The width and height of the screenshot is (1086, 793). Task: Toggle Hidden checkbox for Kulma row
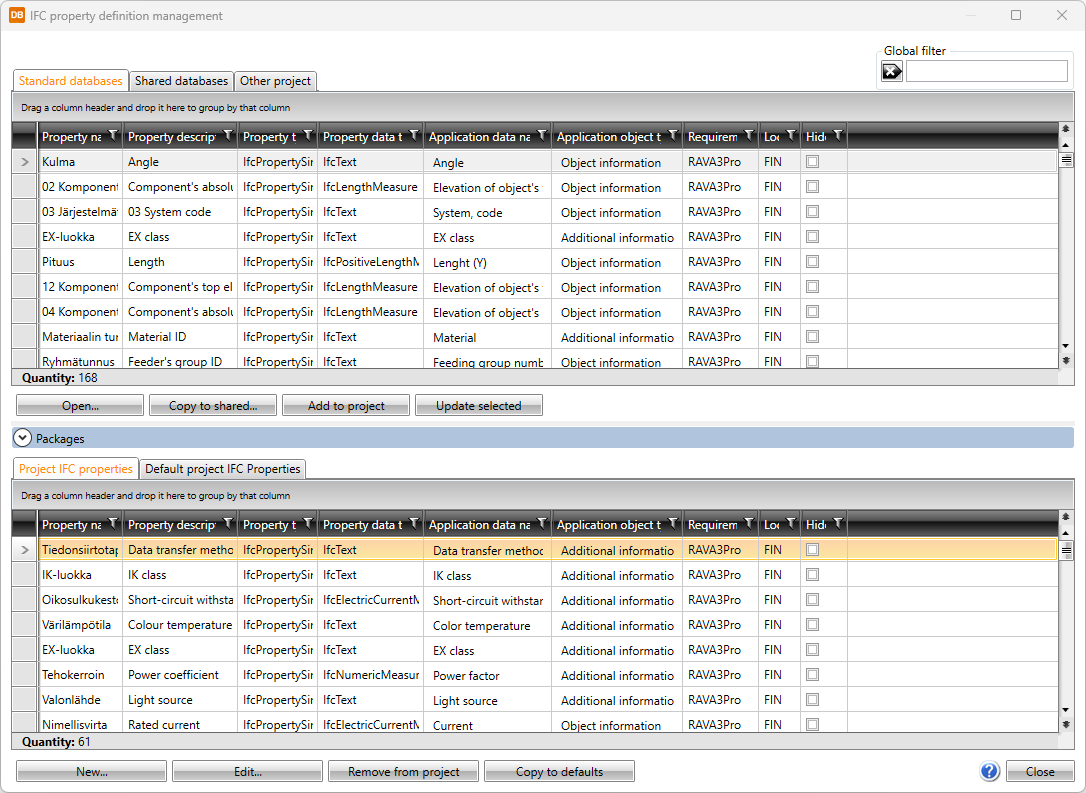pos(812,162)
